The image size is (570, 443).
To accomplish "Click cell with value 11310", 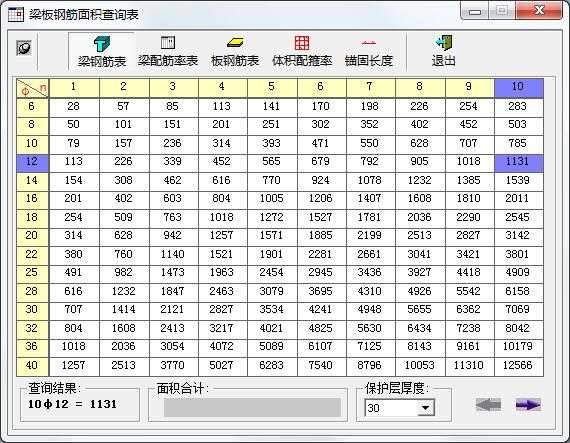I will coord(469,366).
